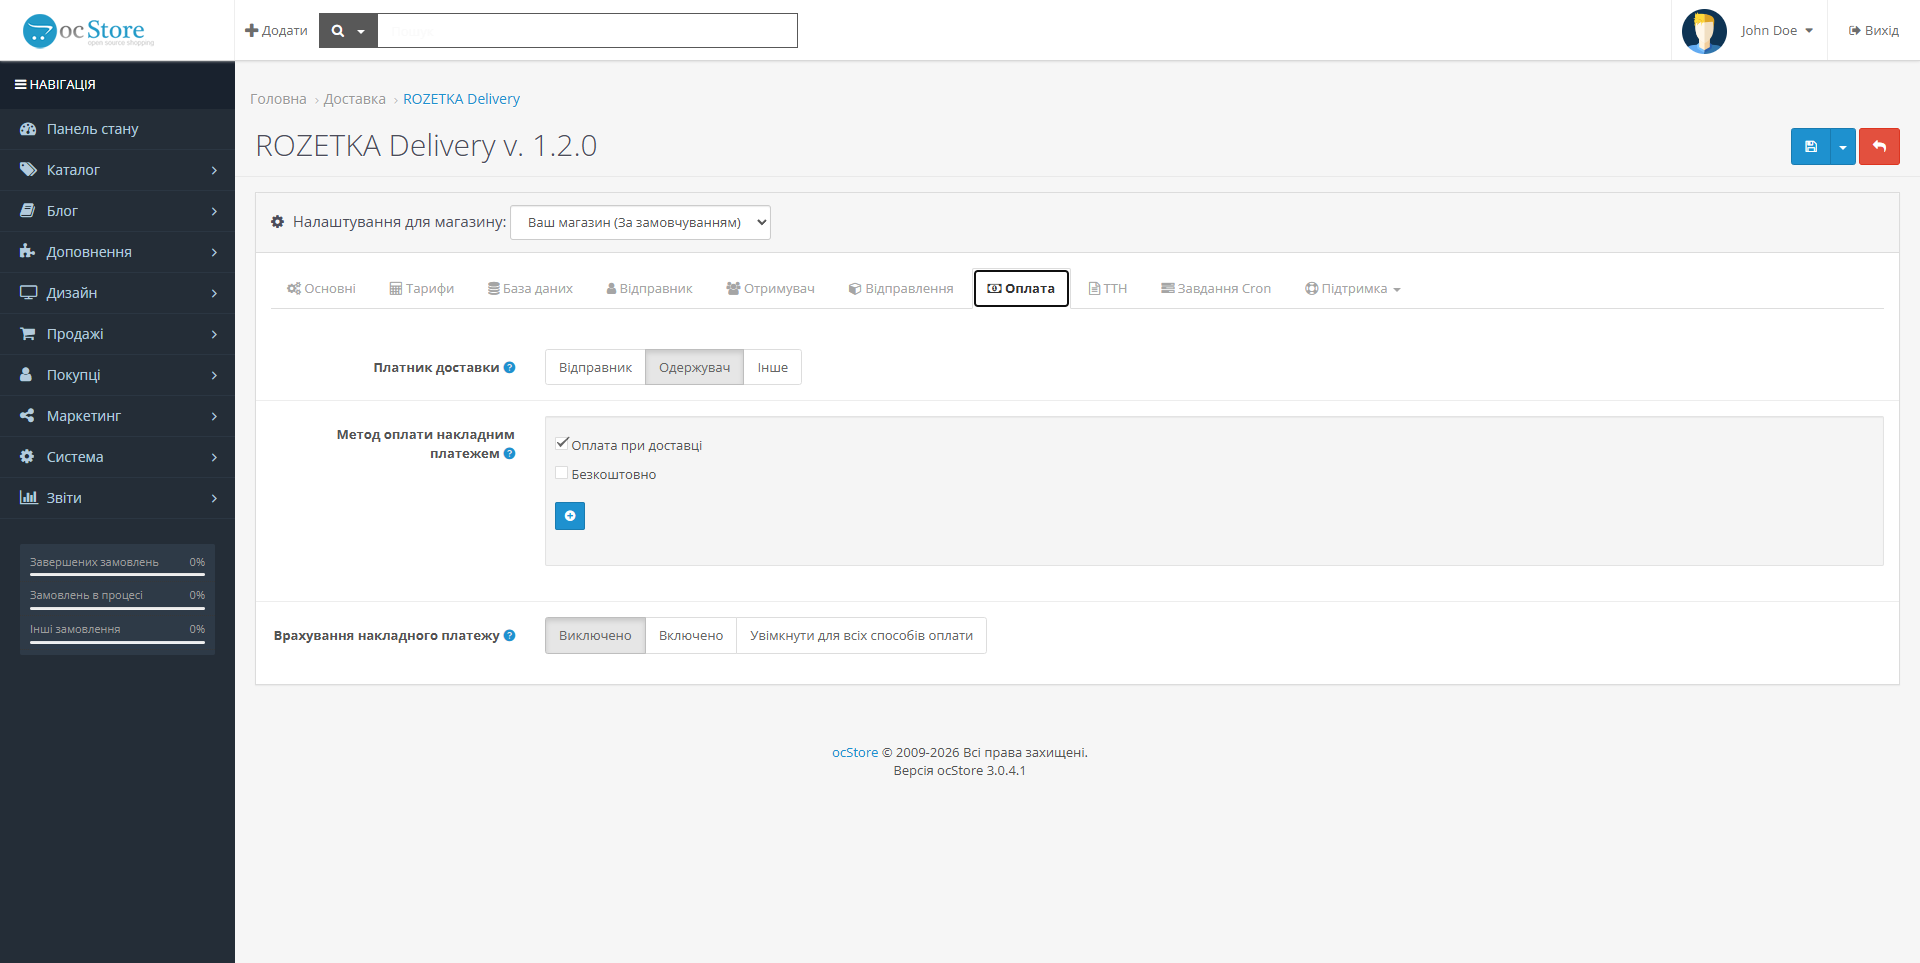1920x963 pixels.
Task: Expand the Каталог menu chevron
Action: (x=214, y=170)
